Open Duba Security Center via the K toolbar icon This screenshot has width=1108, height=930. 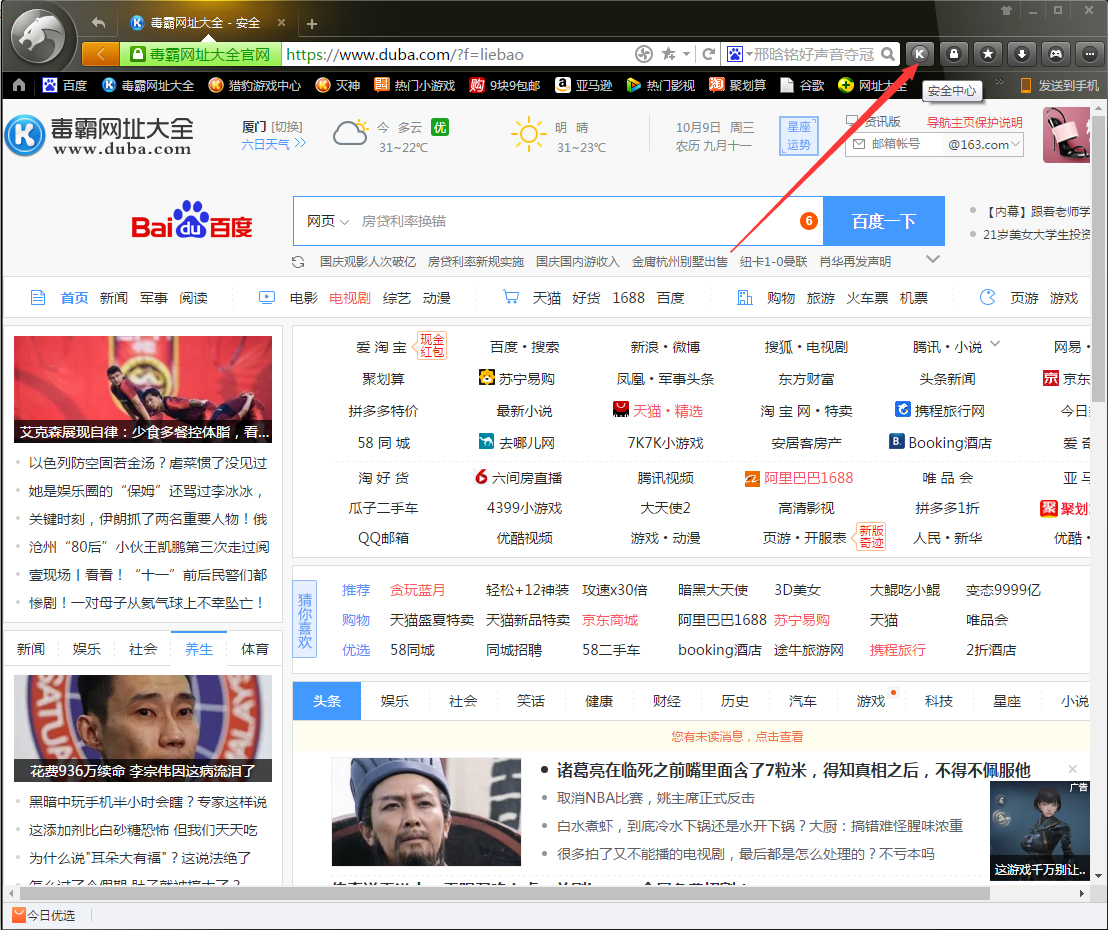pyautogui.click(x=919, y=54)
